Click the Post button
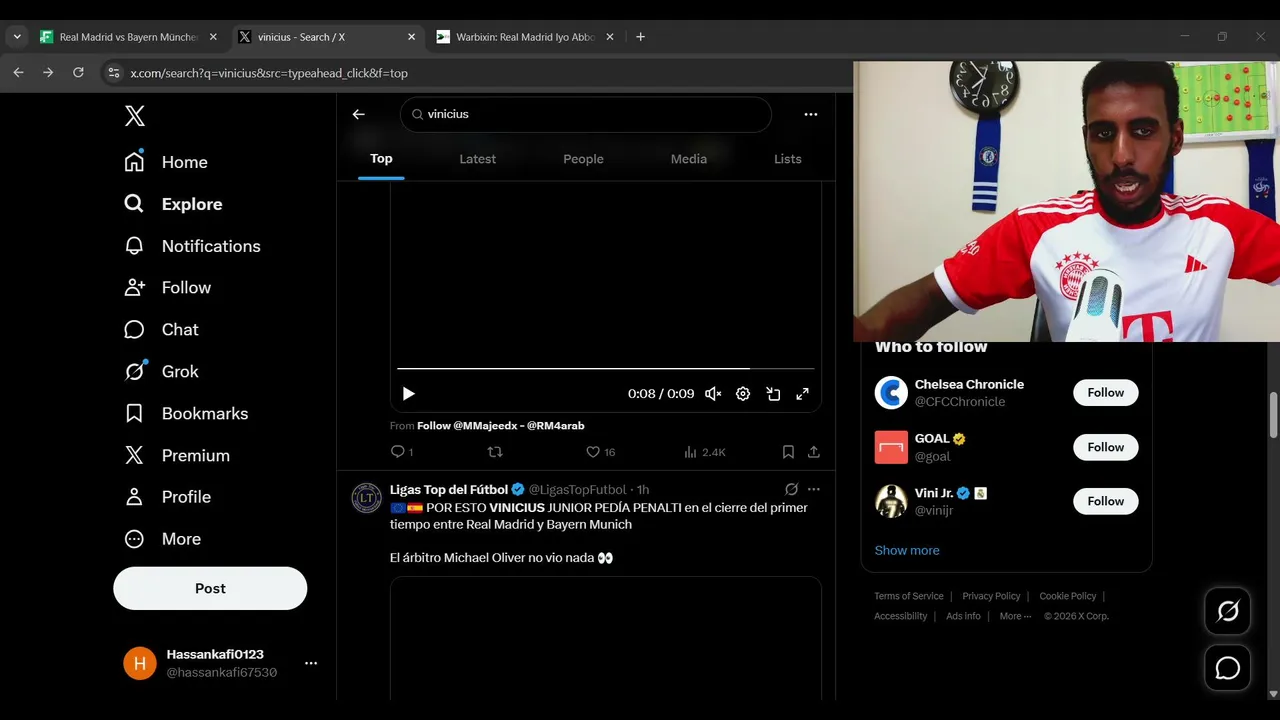Screen dimensions: 1280x720 pos(210,588)
